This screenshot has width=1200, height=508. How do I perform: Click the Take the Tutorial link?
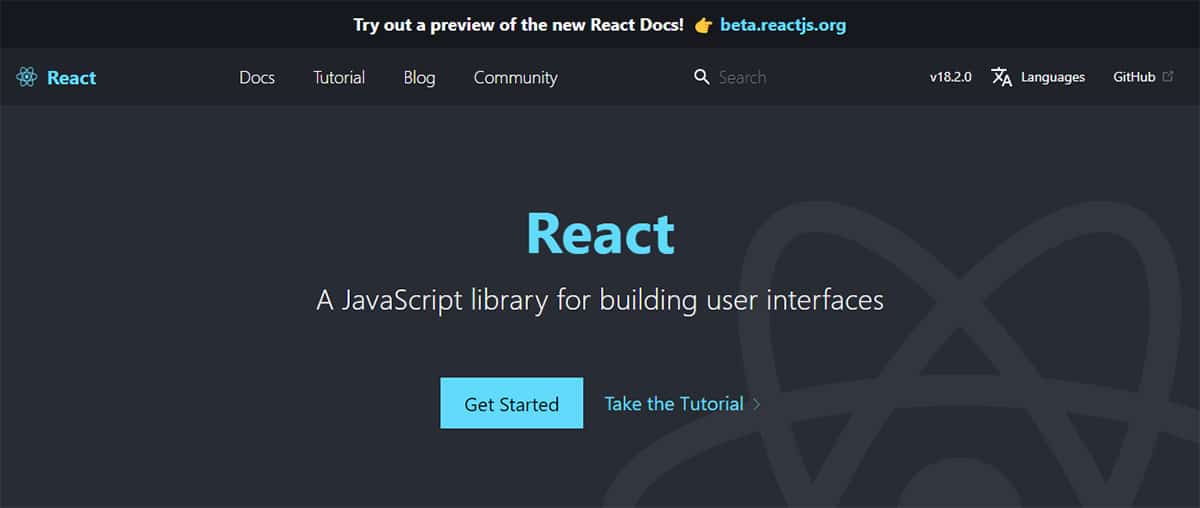click(x=674, y=404)
